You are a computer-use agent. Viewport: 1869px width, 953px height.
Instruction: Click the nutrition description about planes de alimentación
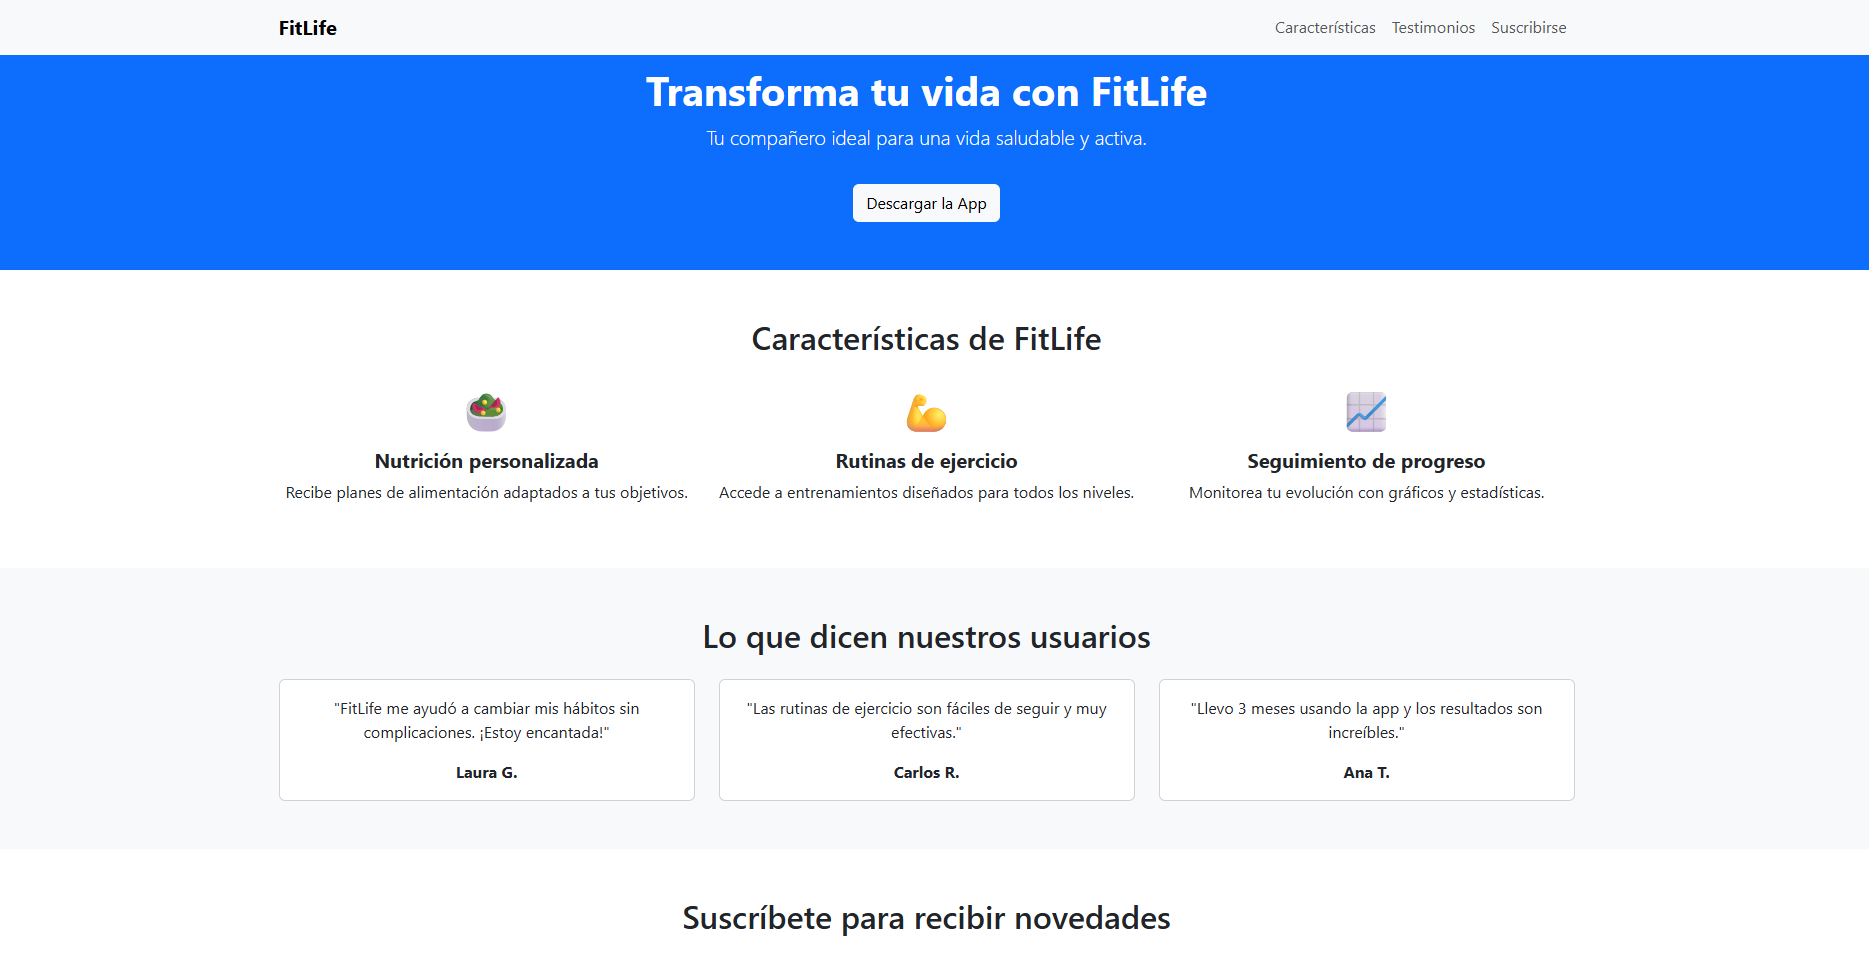point(486,493)
